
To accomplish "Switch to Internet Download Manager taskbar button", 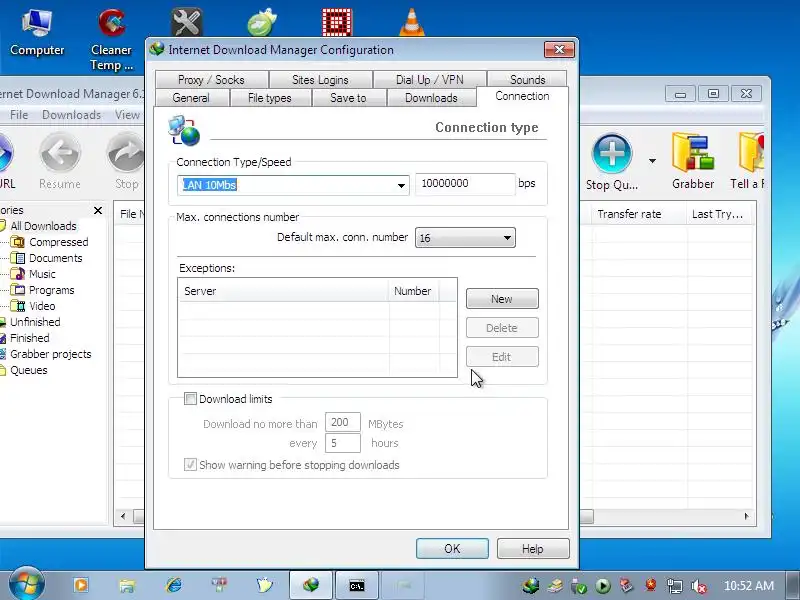I will pyautogui.click(x=311, y=585).
